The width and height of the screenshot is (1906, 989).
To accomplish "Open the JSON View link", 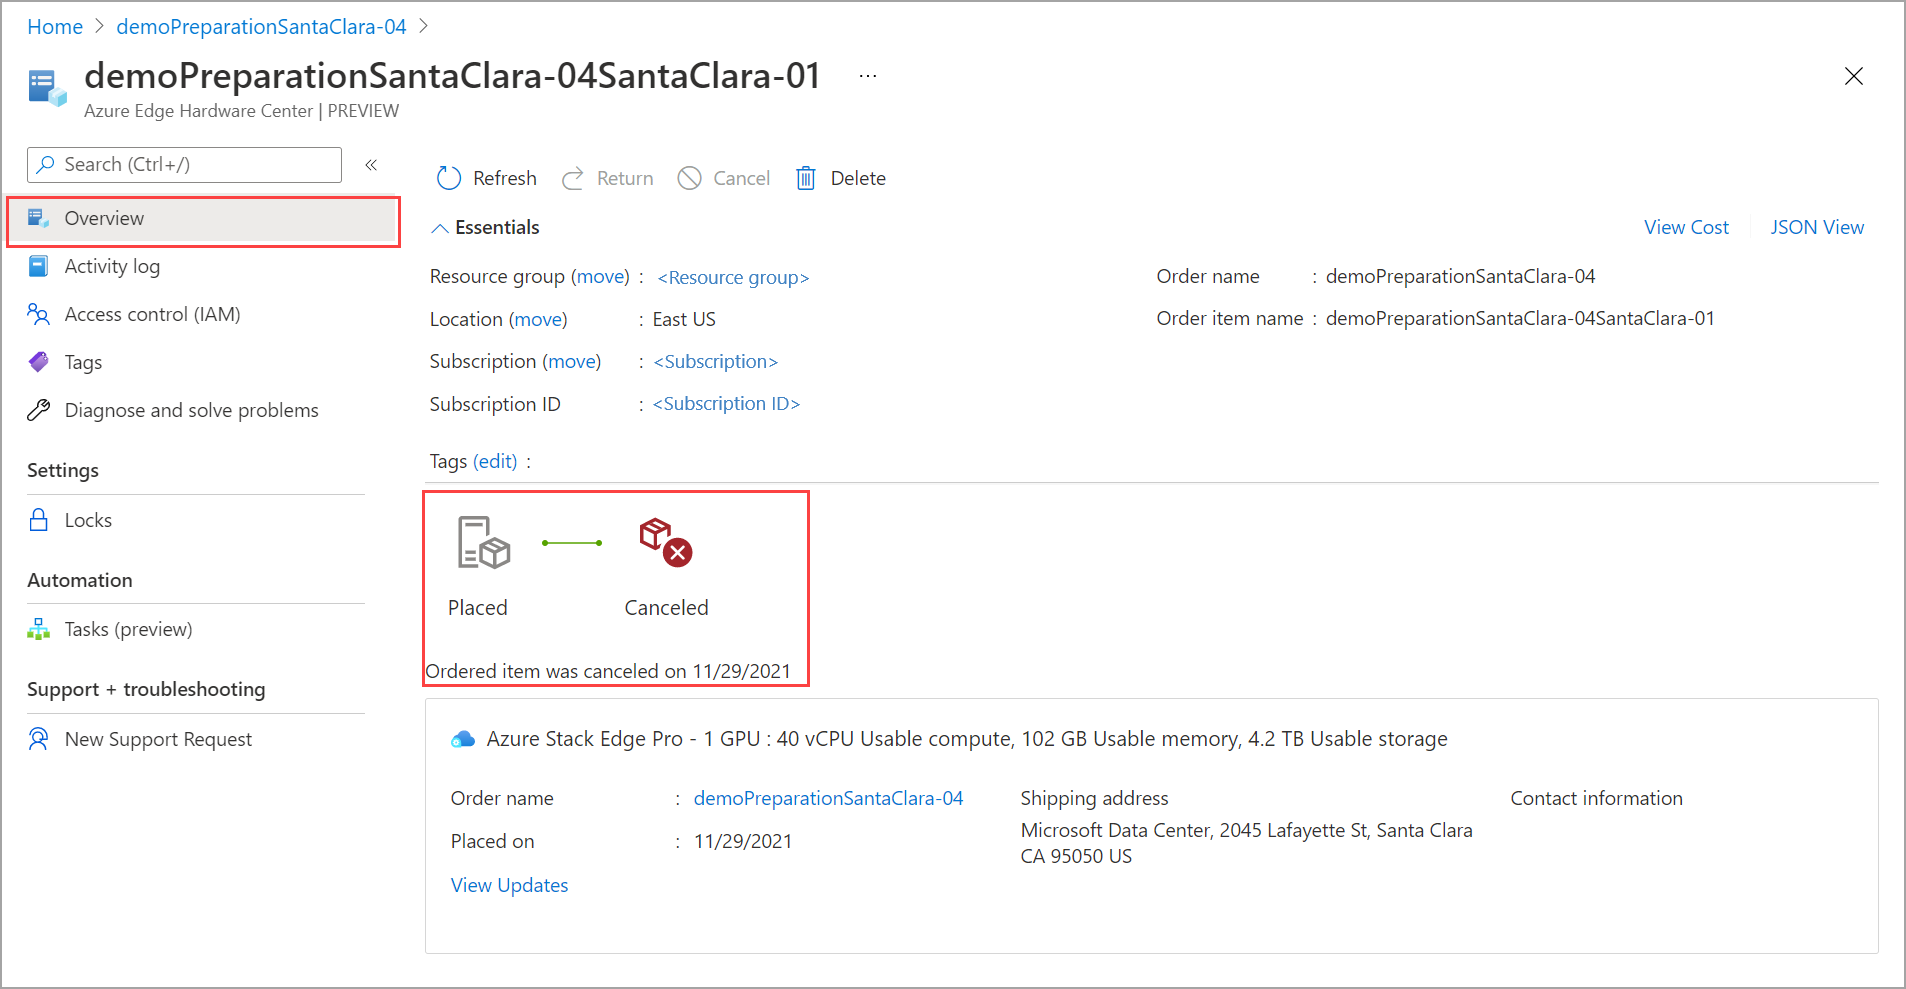I will click(x=1817, y=227).
